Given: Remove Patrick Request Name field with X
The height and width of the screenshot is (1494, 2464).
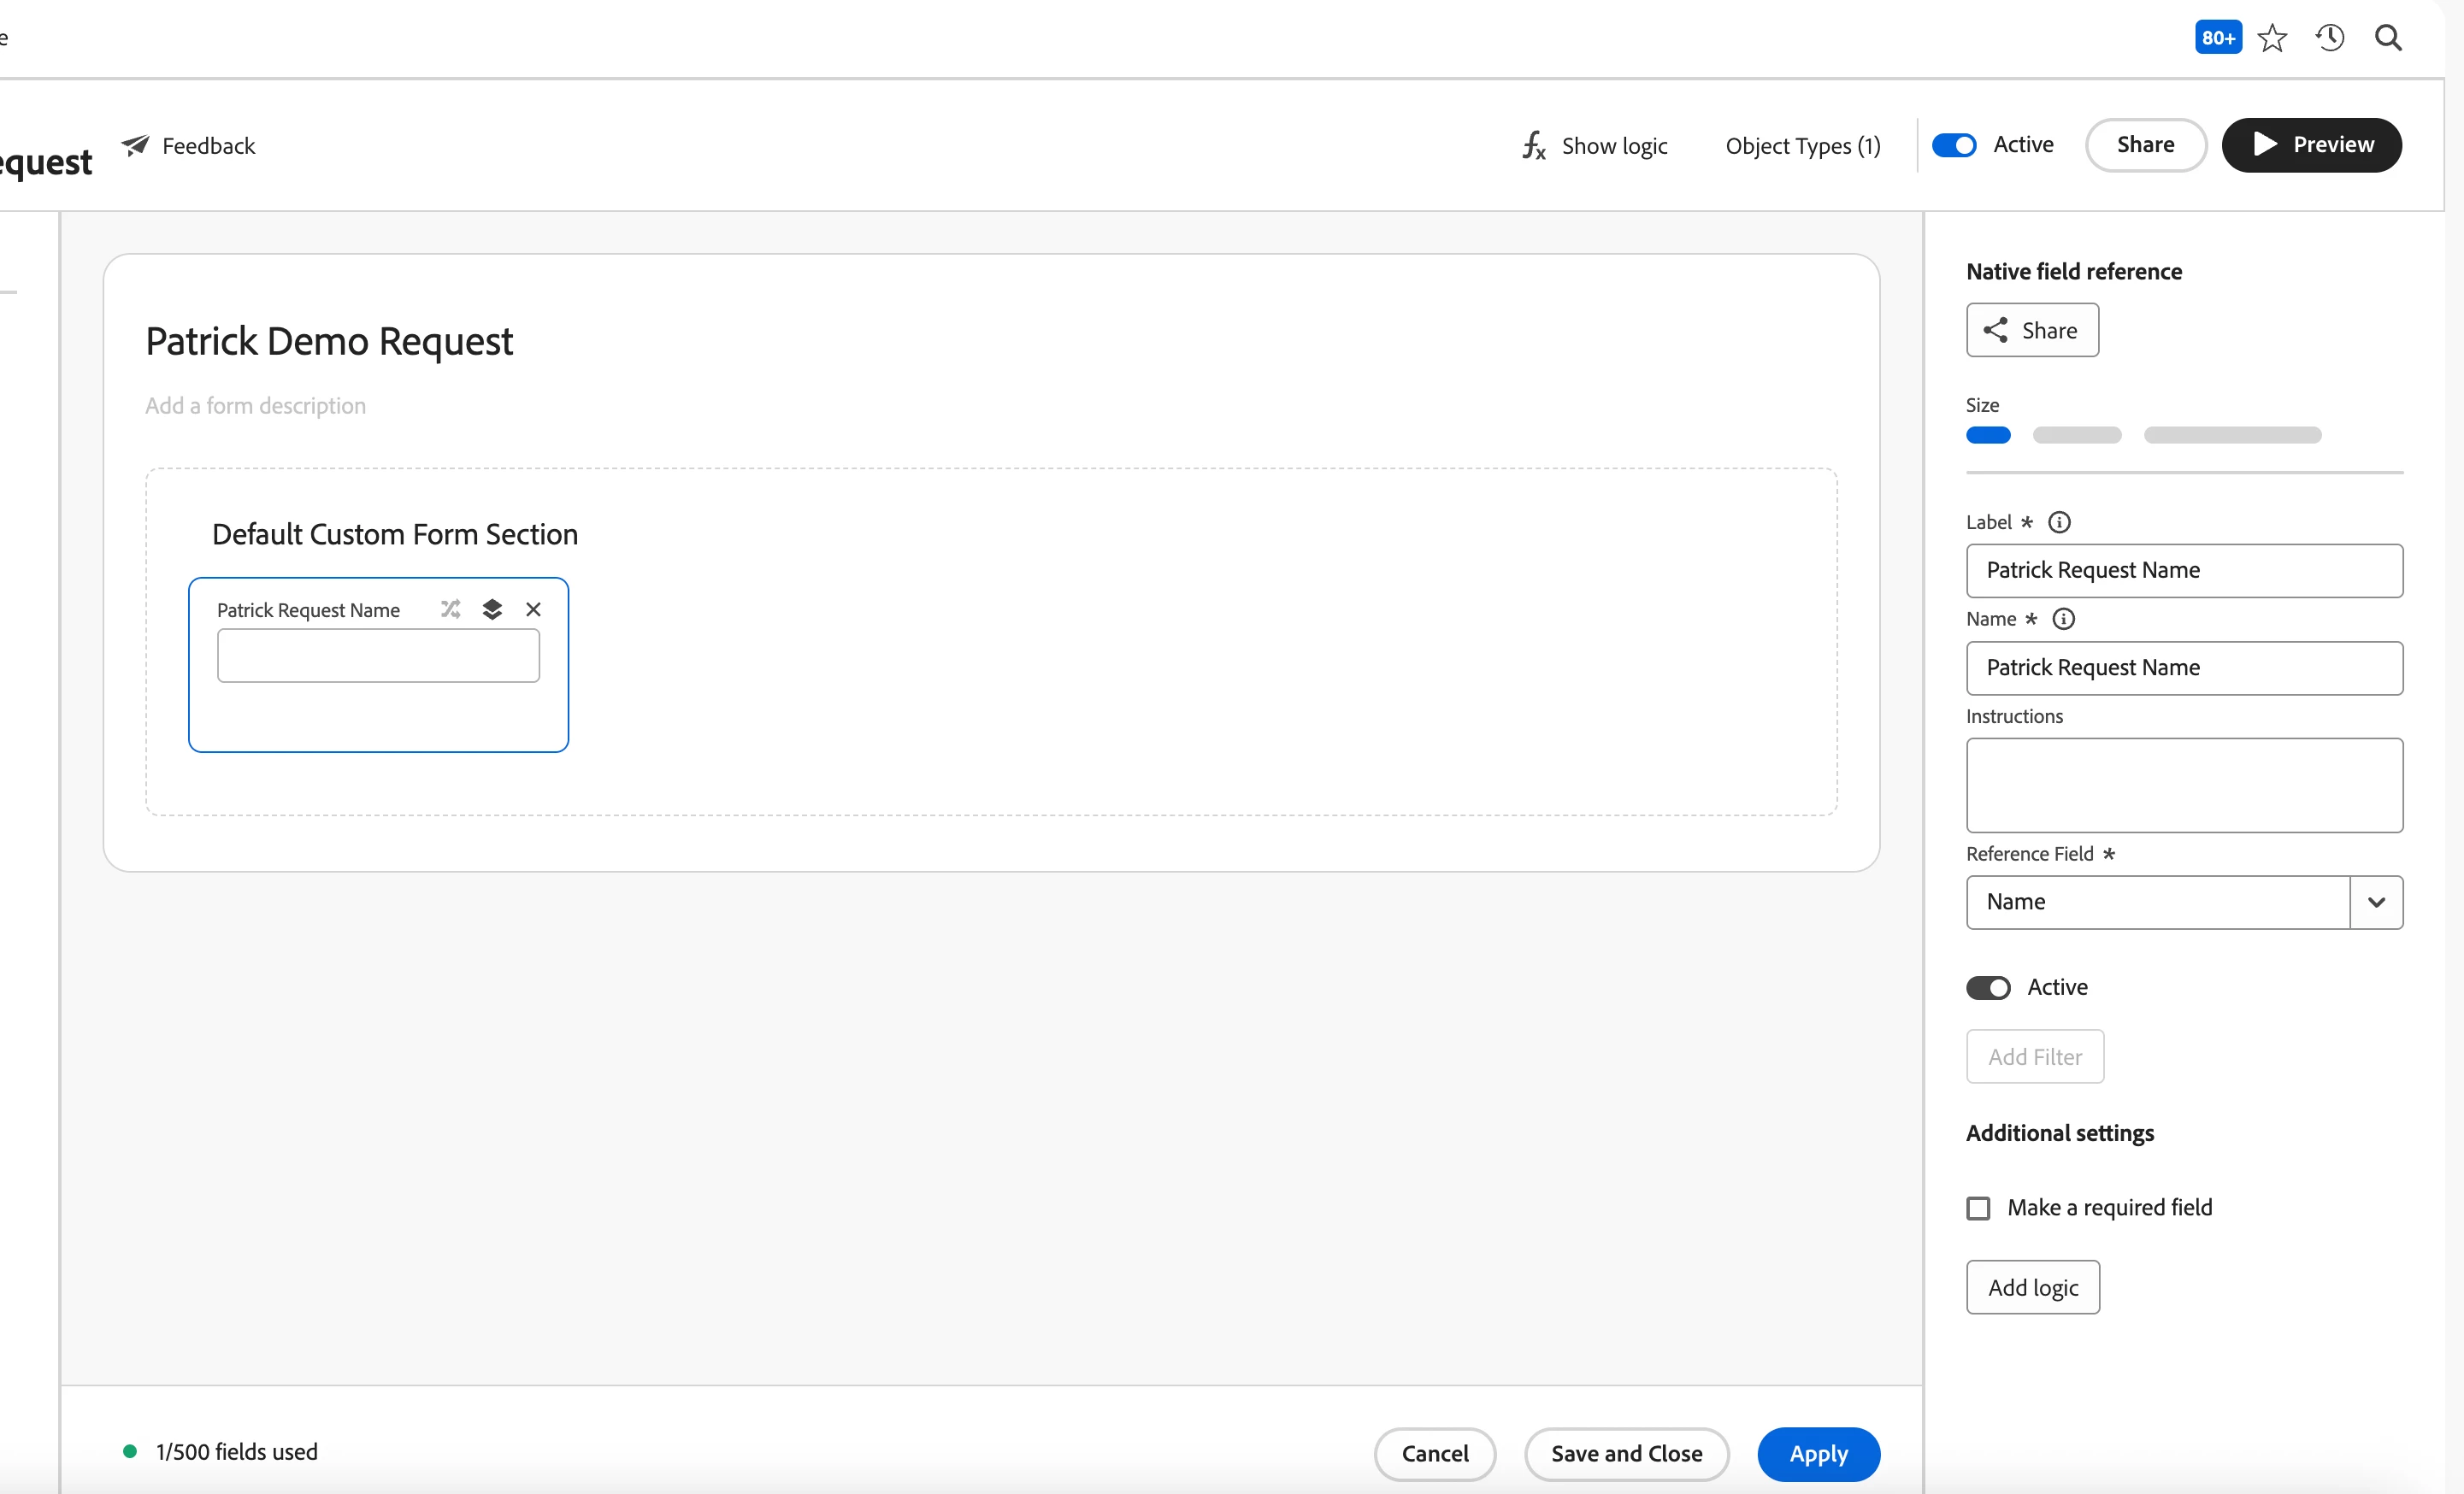Looking at the screenshot, I should click(533, 609).
